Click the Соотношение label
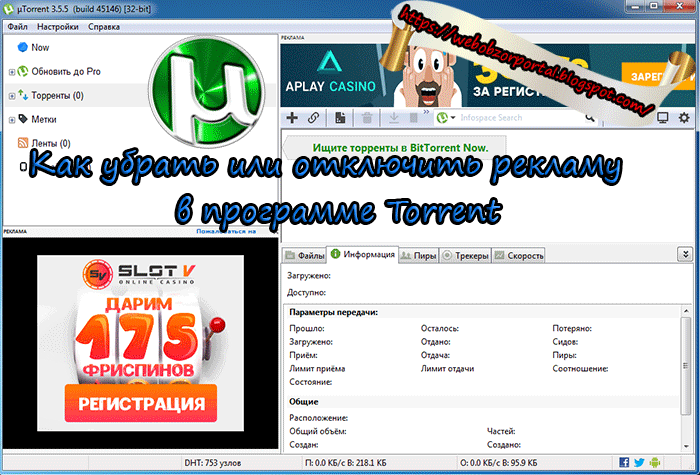This screenshot has width=700, height=475. [x=580, y=369]
